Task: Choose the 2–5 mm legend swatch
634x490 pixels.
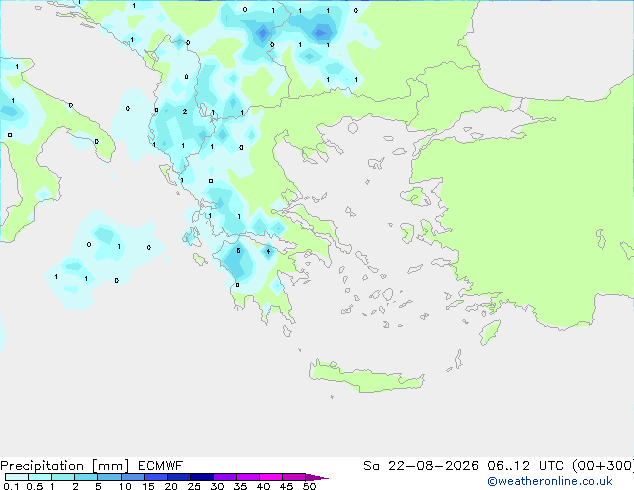Action: point(86,477)
